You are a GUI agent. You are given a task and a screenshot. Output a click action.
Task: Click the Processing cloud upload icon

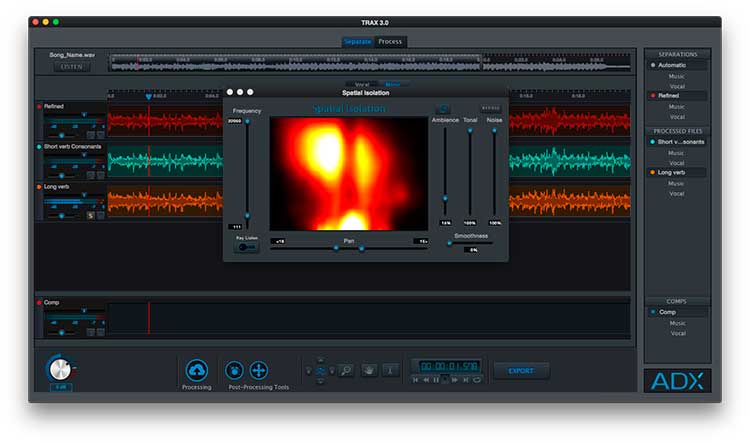pyautogui.click(x=197, y=370)
